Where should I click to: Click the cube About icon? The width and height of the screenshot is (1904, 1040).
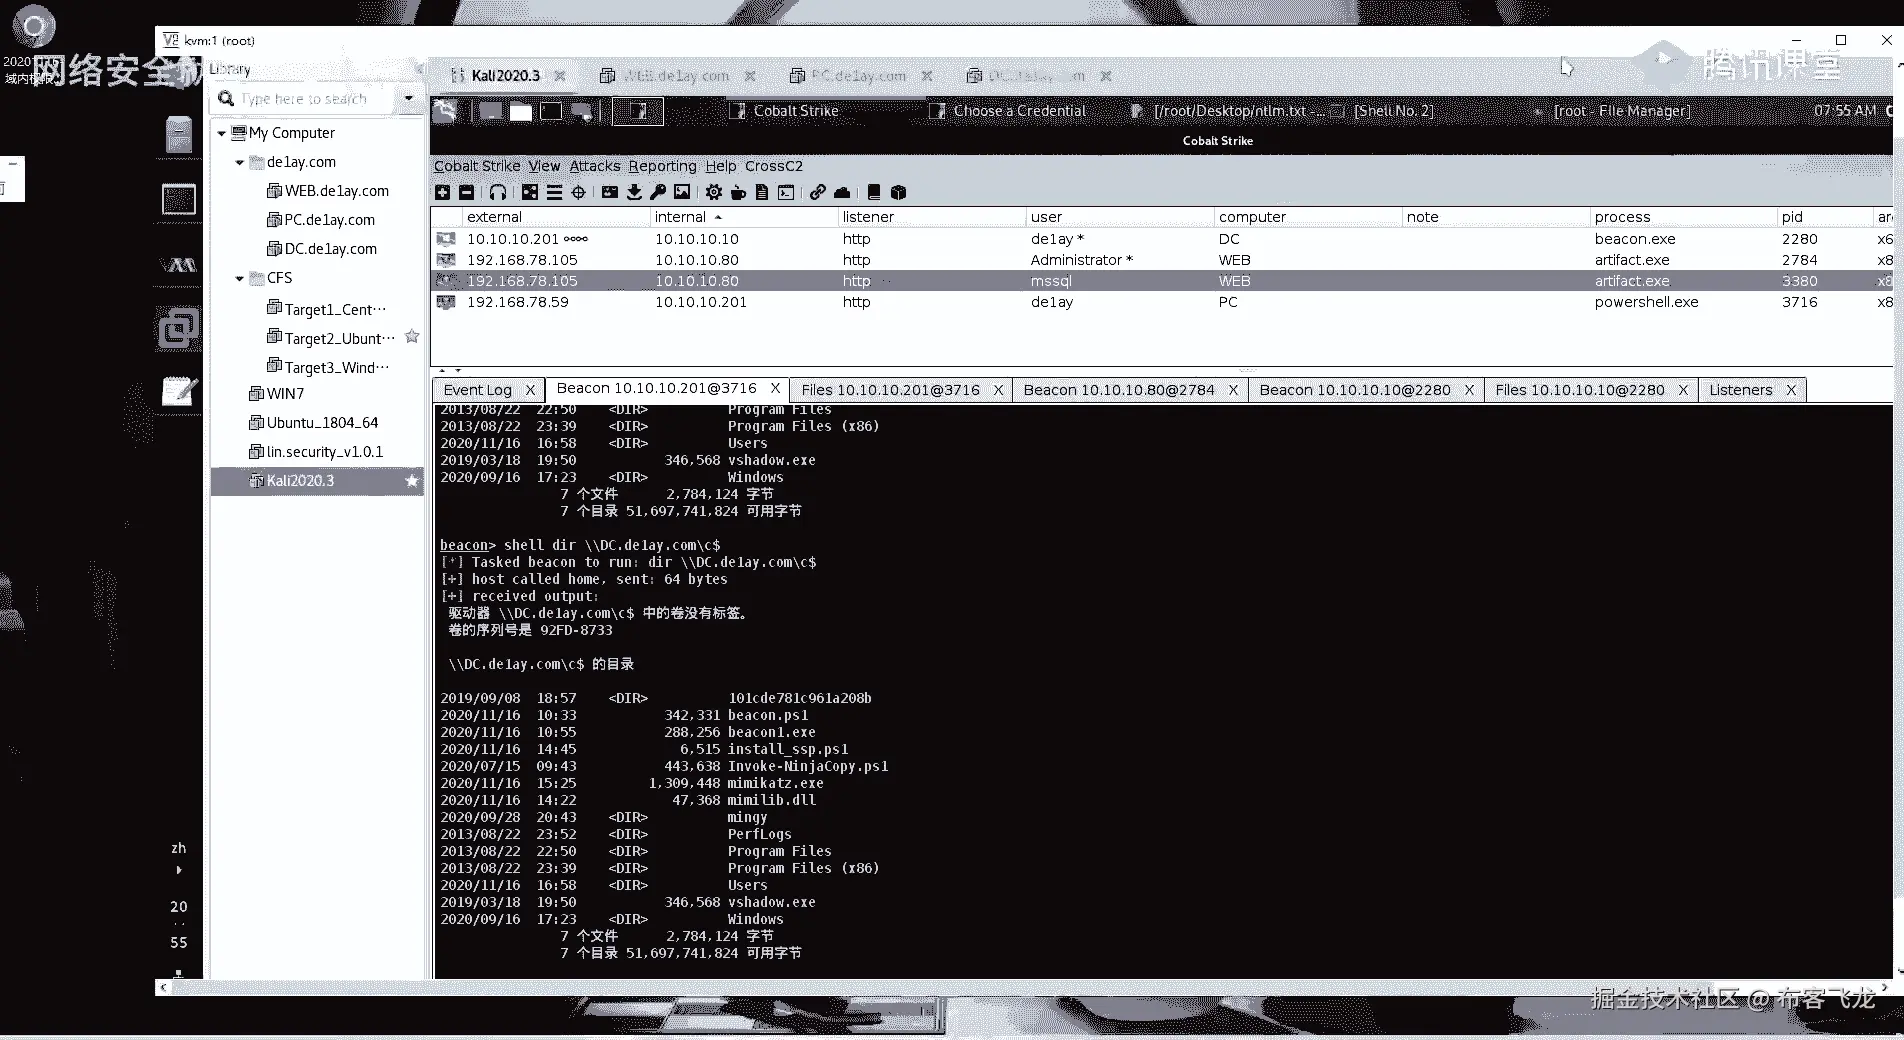coord(898,192)
